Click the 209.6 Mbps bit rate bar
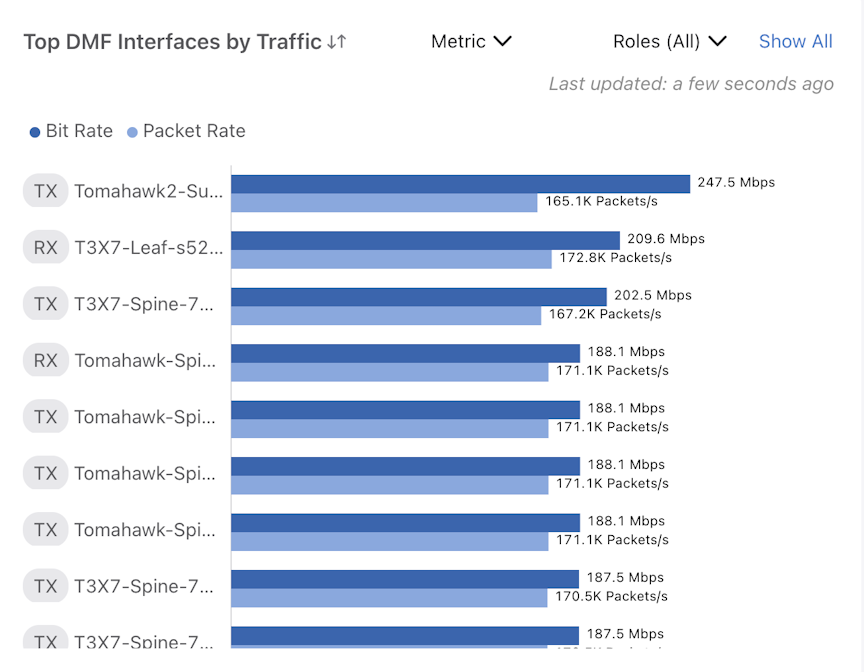This screenshot has width=864, height=672. tap(425, 240)
